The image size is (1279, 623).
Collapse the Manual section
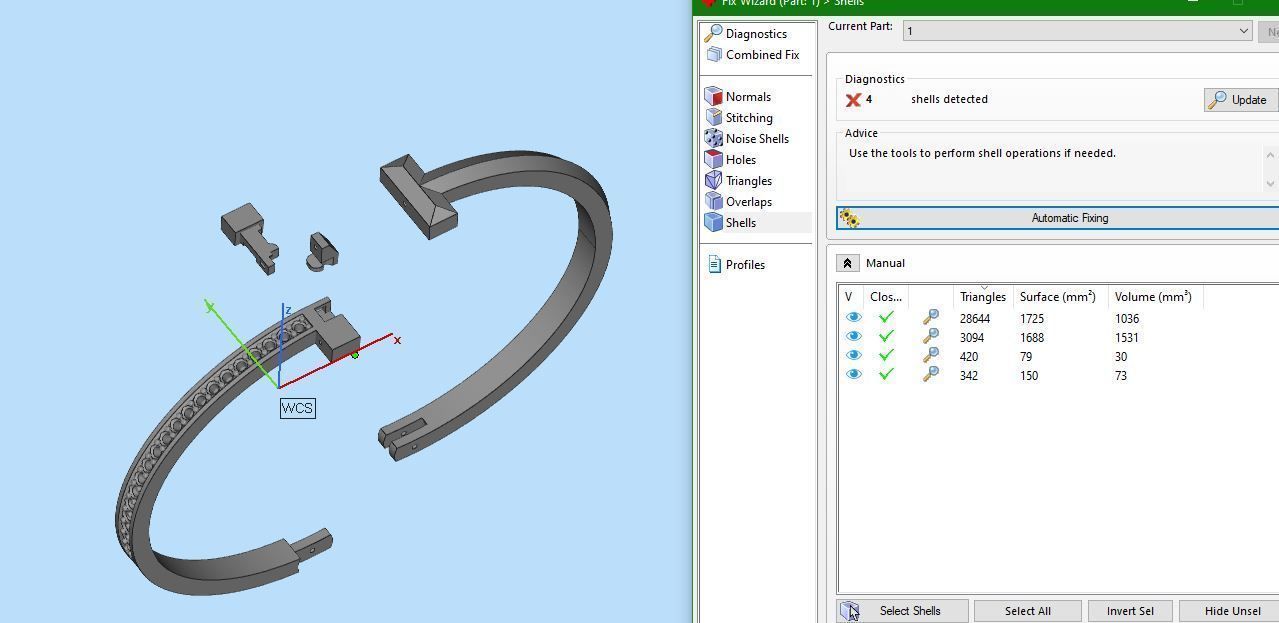[x=847, y=263]
